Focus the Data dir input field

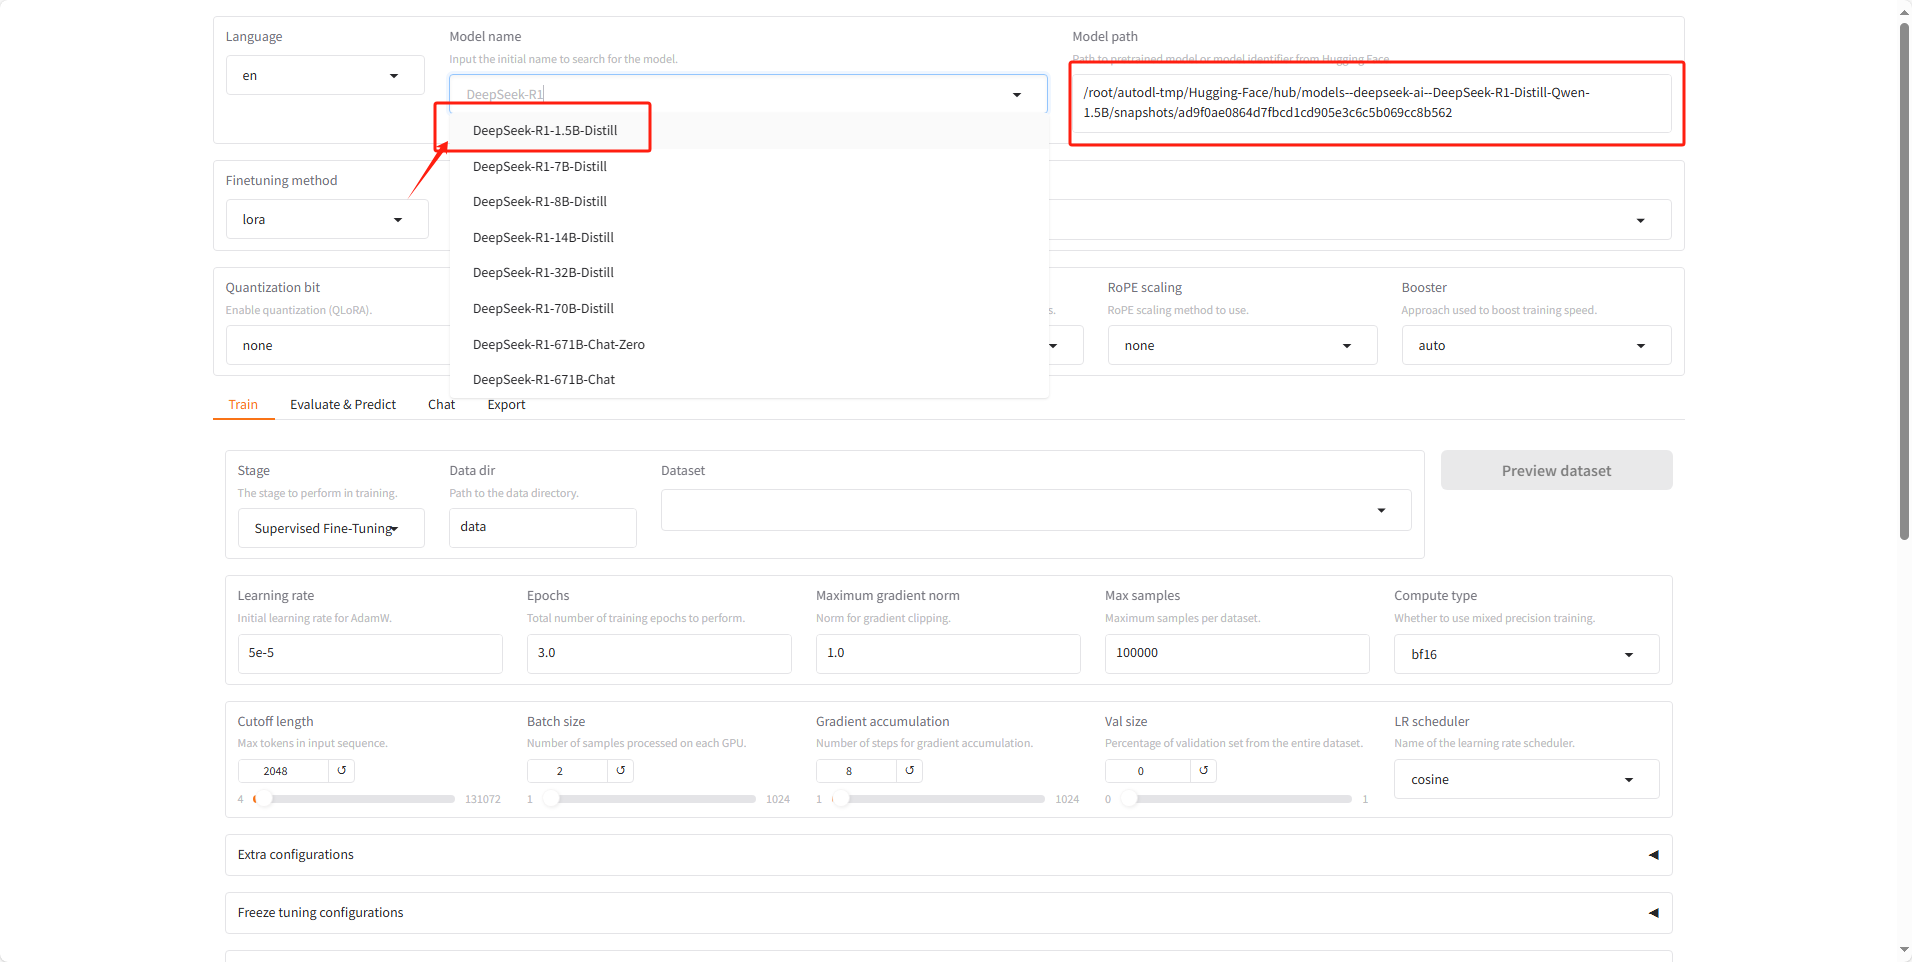click(x=542, y=528)
